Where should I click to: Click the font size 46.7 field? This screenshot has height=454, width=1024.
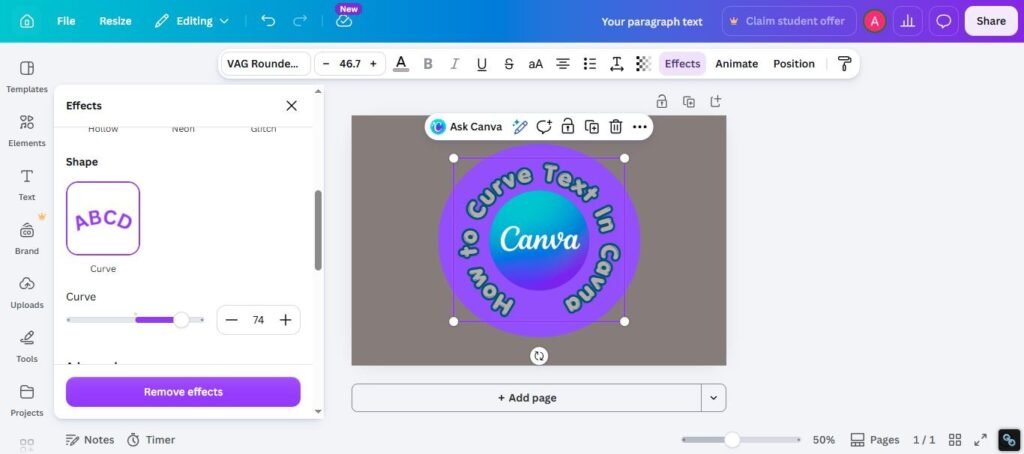click(350, 63)
